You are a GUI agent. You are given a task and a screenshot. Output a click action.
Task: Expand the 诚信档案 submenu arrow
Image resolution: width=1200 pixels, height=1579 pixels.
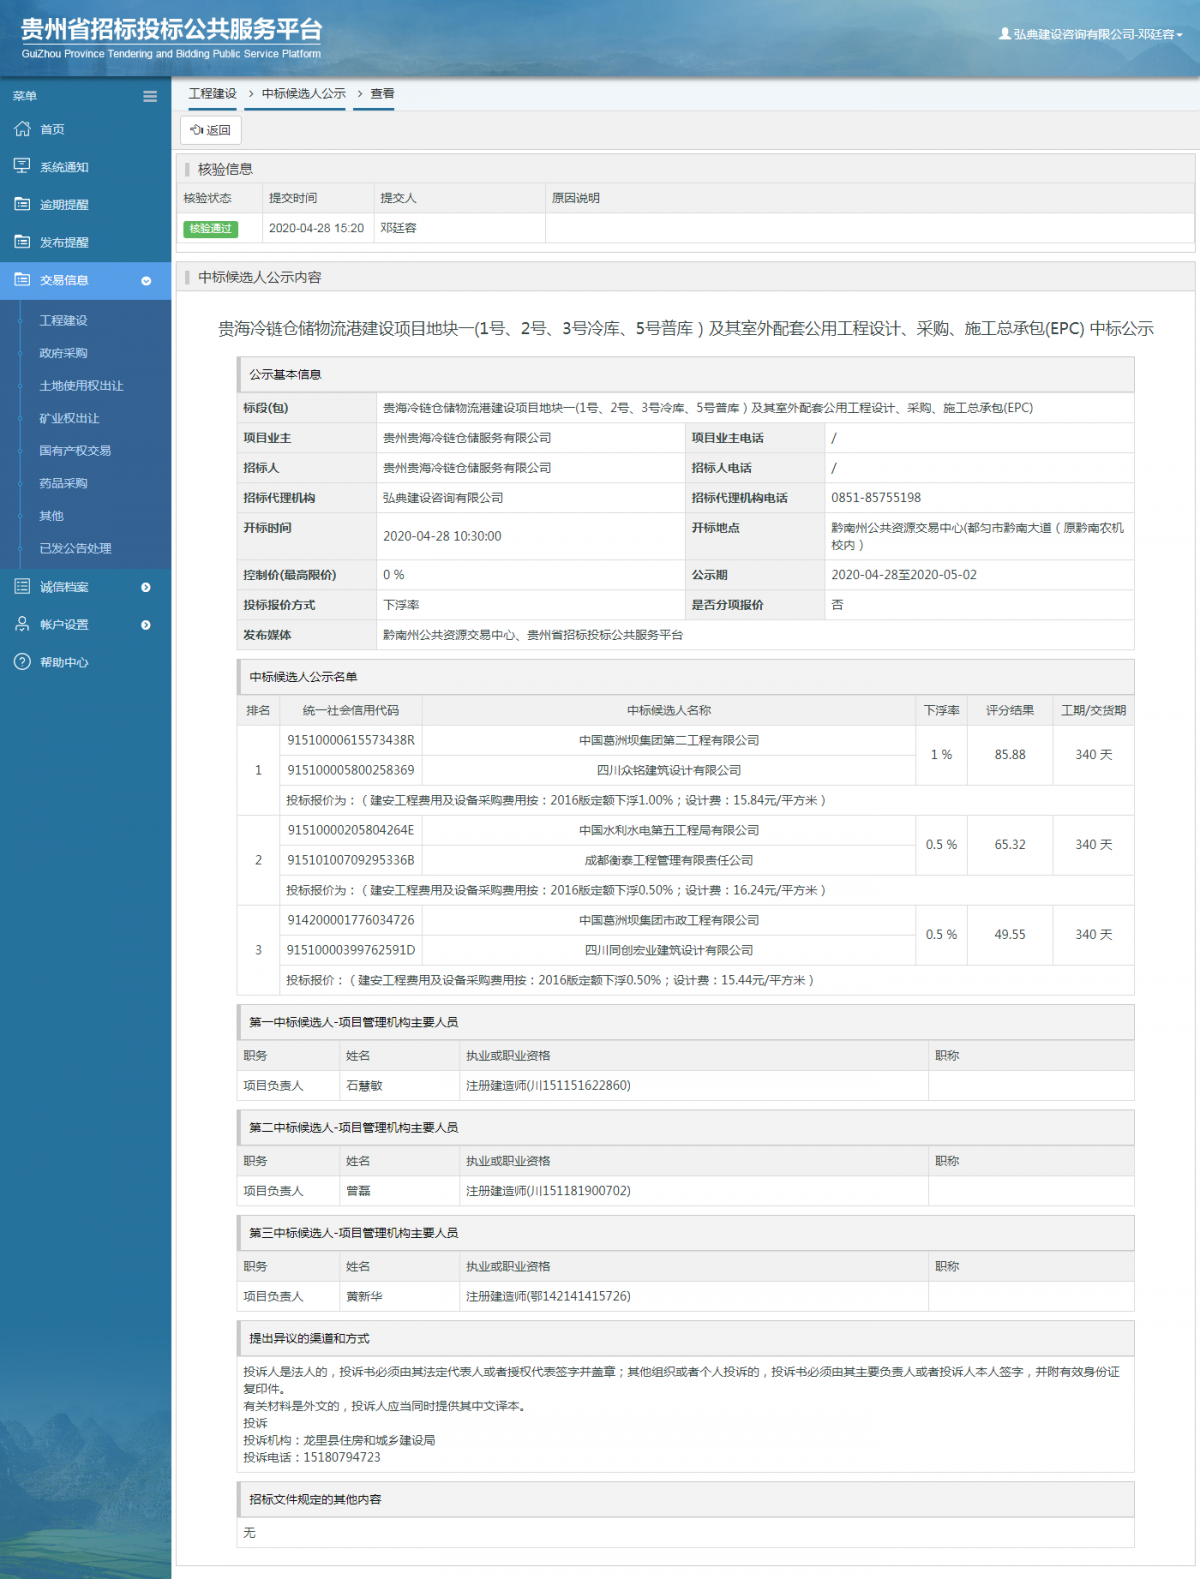(x=146, y=587)
